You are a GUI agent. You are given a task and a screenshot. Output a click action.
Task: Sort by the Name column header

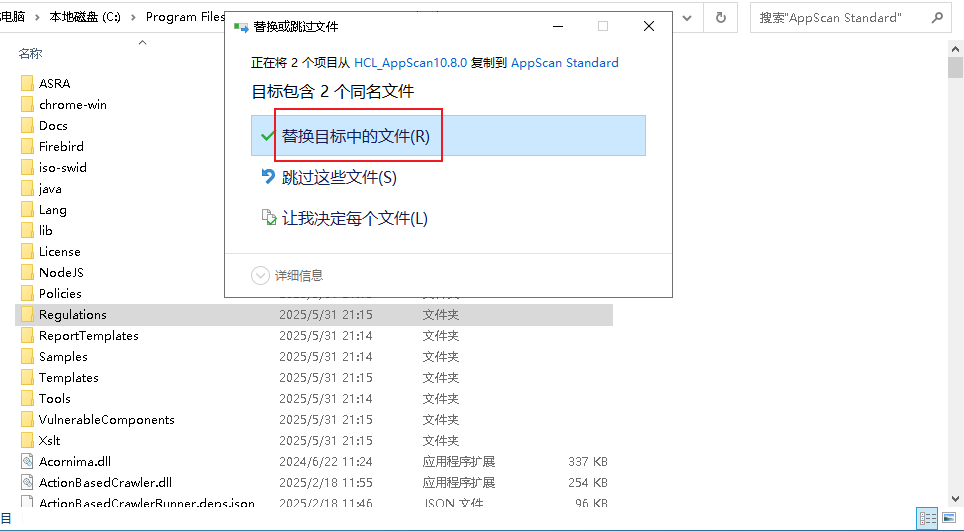click(30, 54)
